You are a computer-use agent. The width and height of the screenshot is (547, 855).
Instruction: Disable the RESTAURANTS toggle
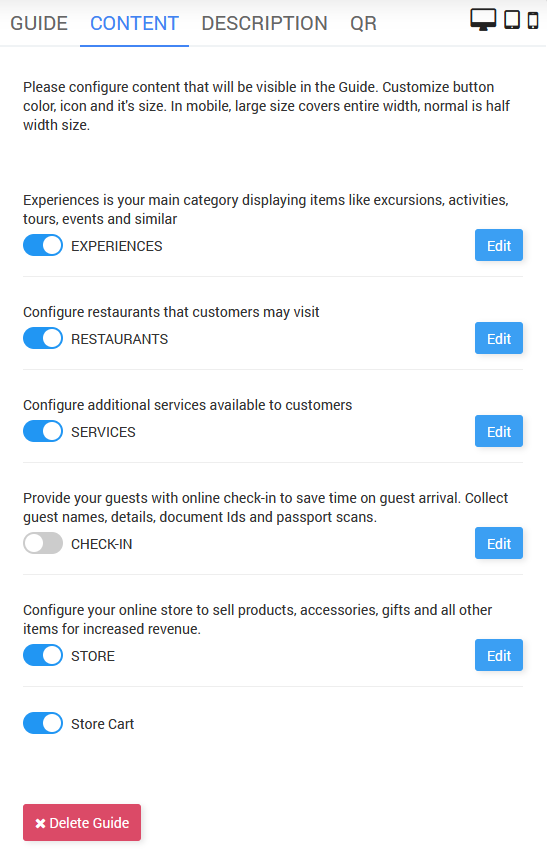(43, 338)
